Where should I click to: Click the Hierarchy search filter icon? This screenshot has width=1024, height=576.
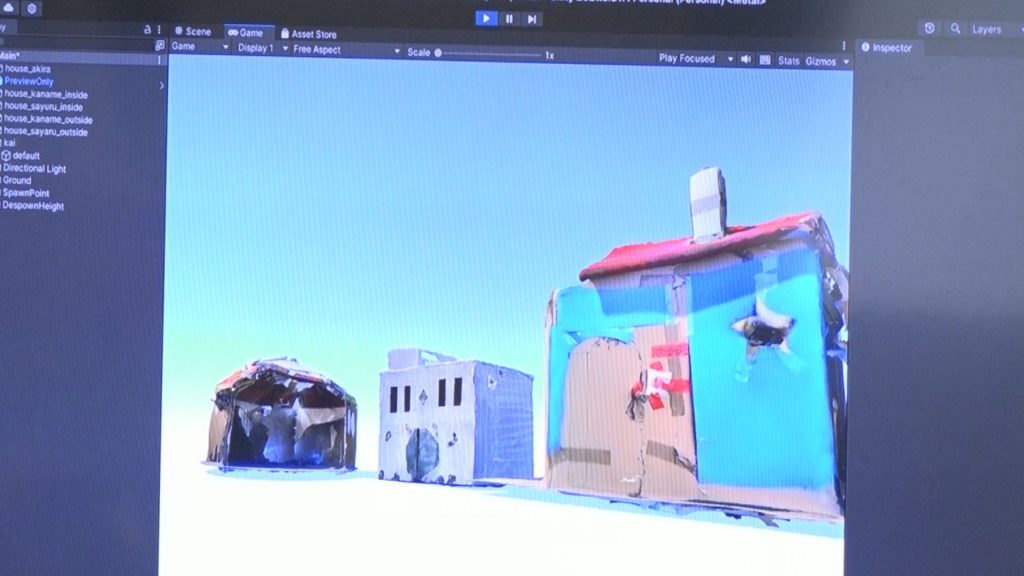point(159,45)
